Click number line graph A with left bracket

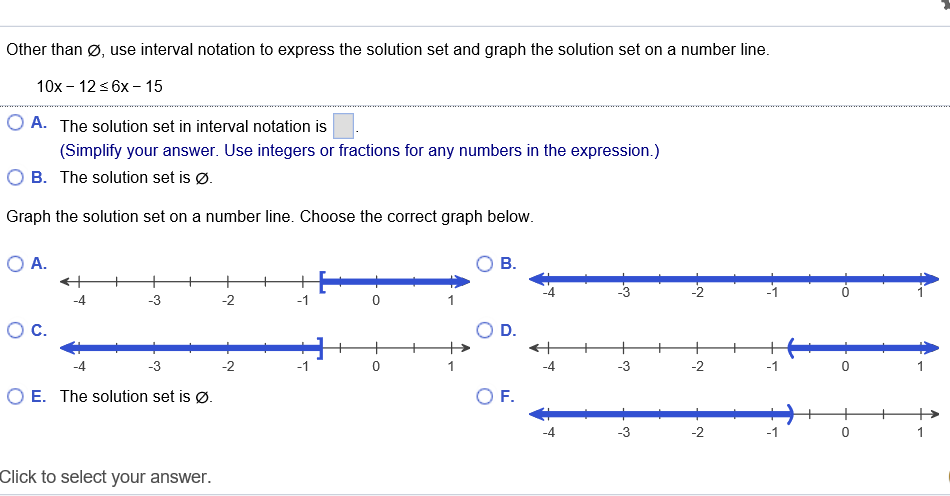tap(265, 289)
